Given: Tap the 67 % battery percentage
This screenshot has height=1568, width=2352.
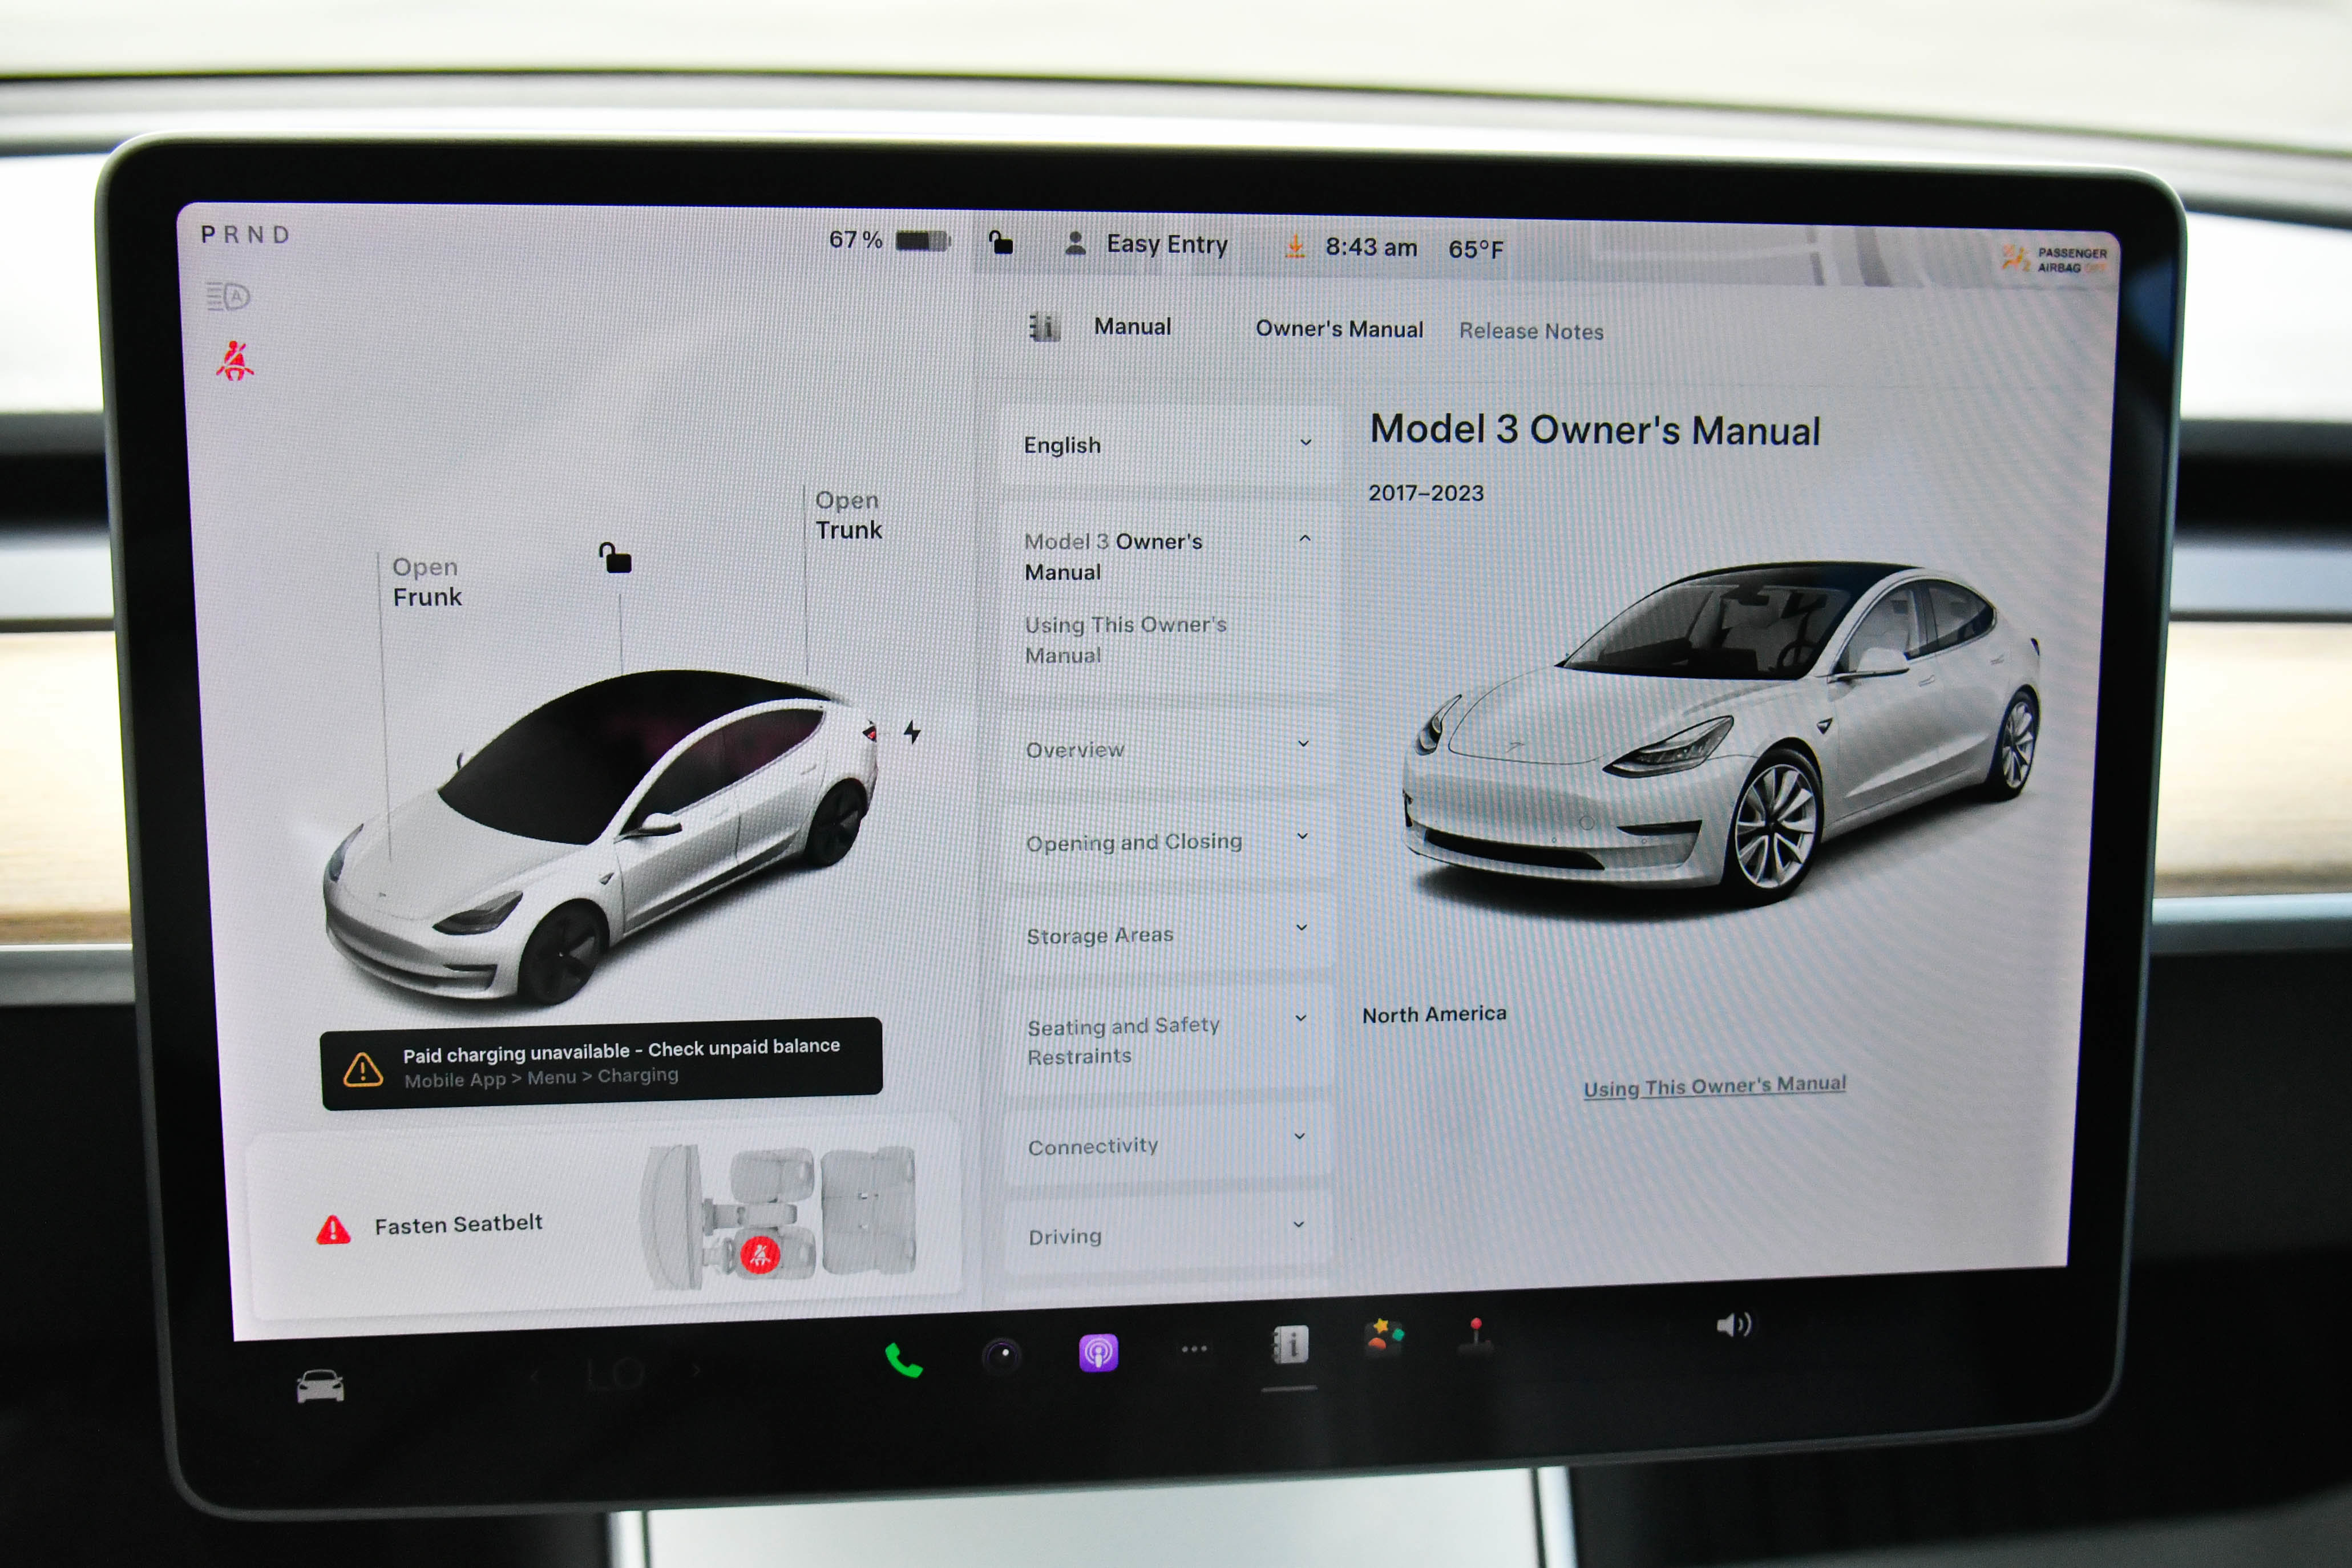Looking at the screenshot, I should tap(855, 240).
